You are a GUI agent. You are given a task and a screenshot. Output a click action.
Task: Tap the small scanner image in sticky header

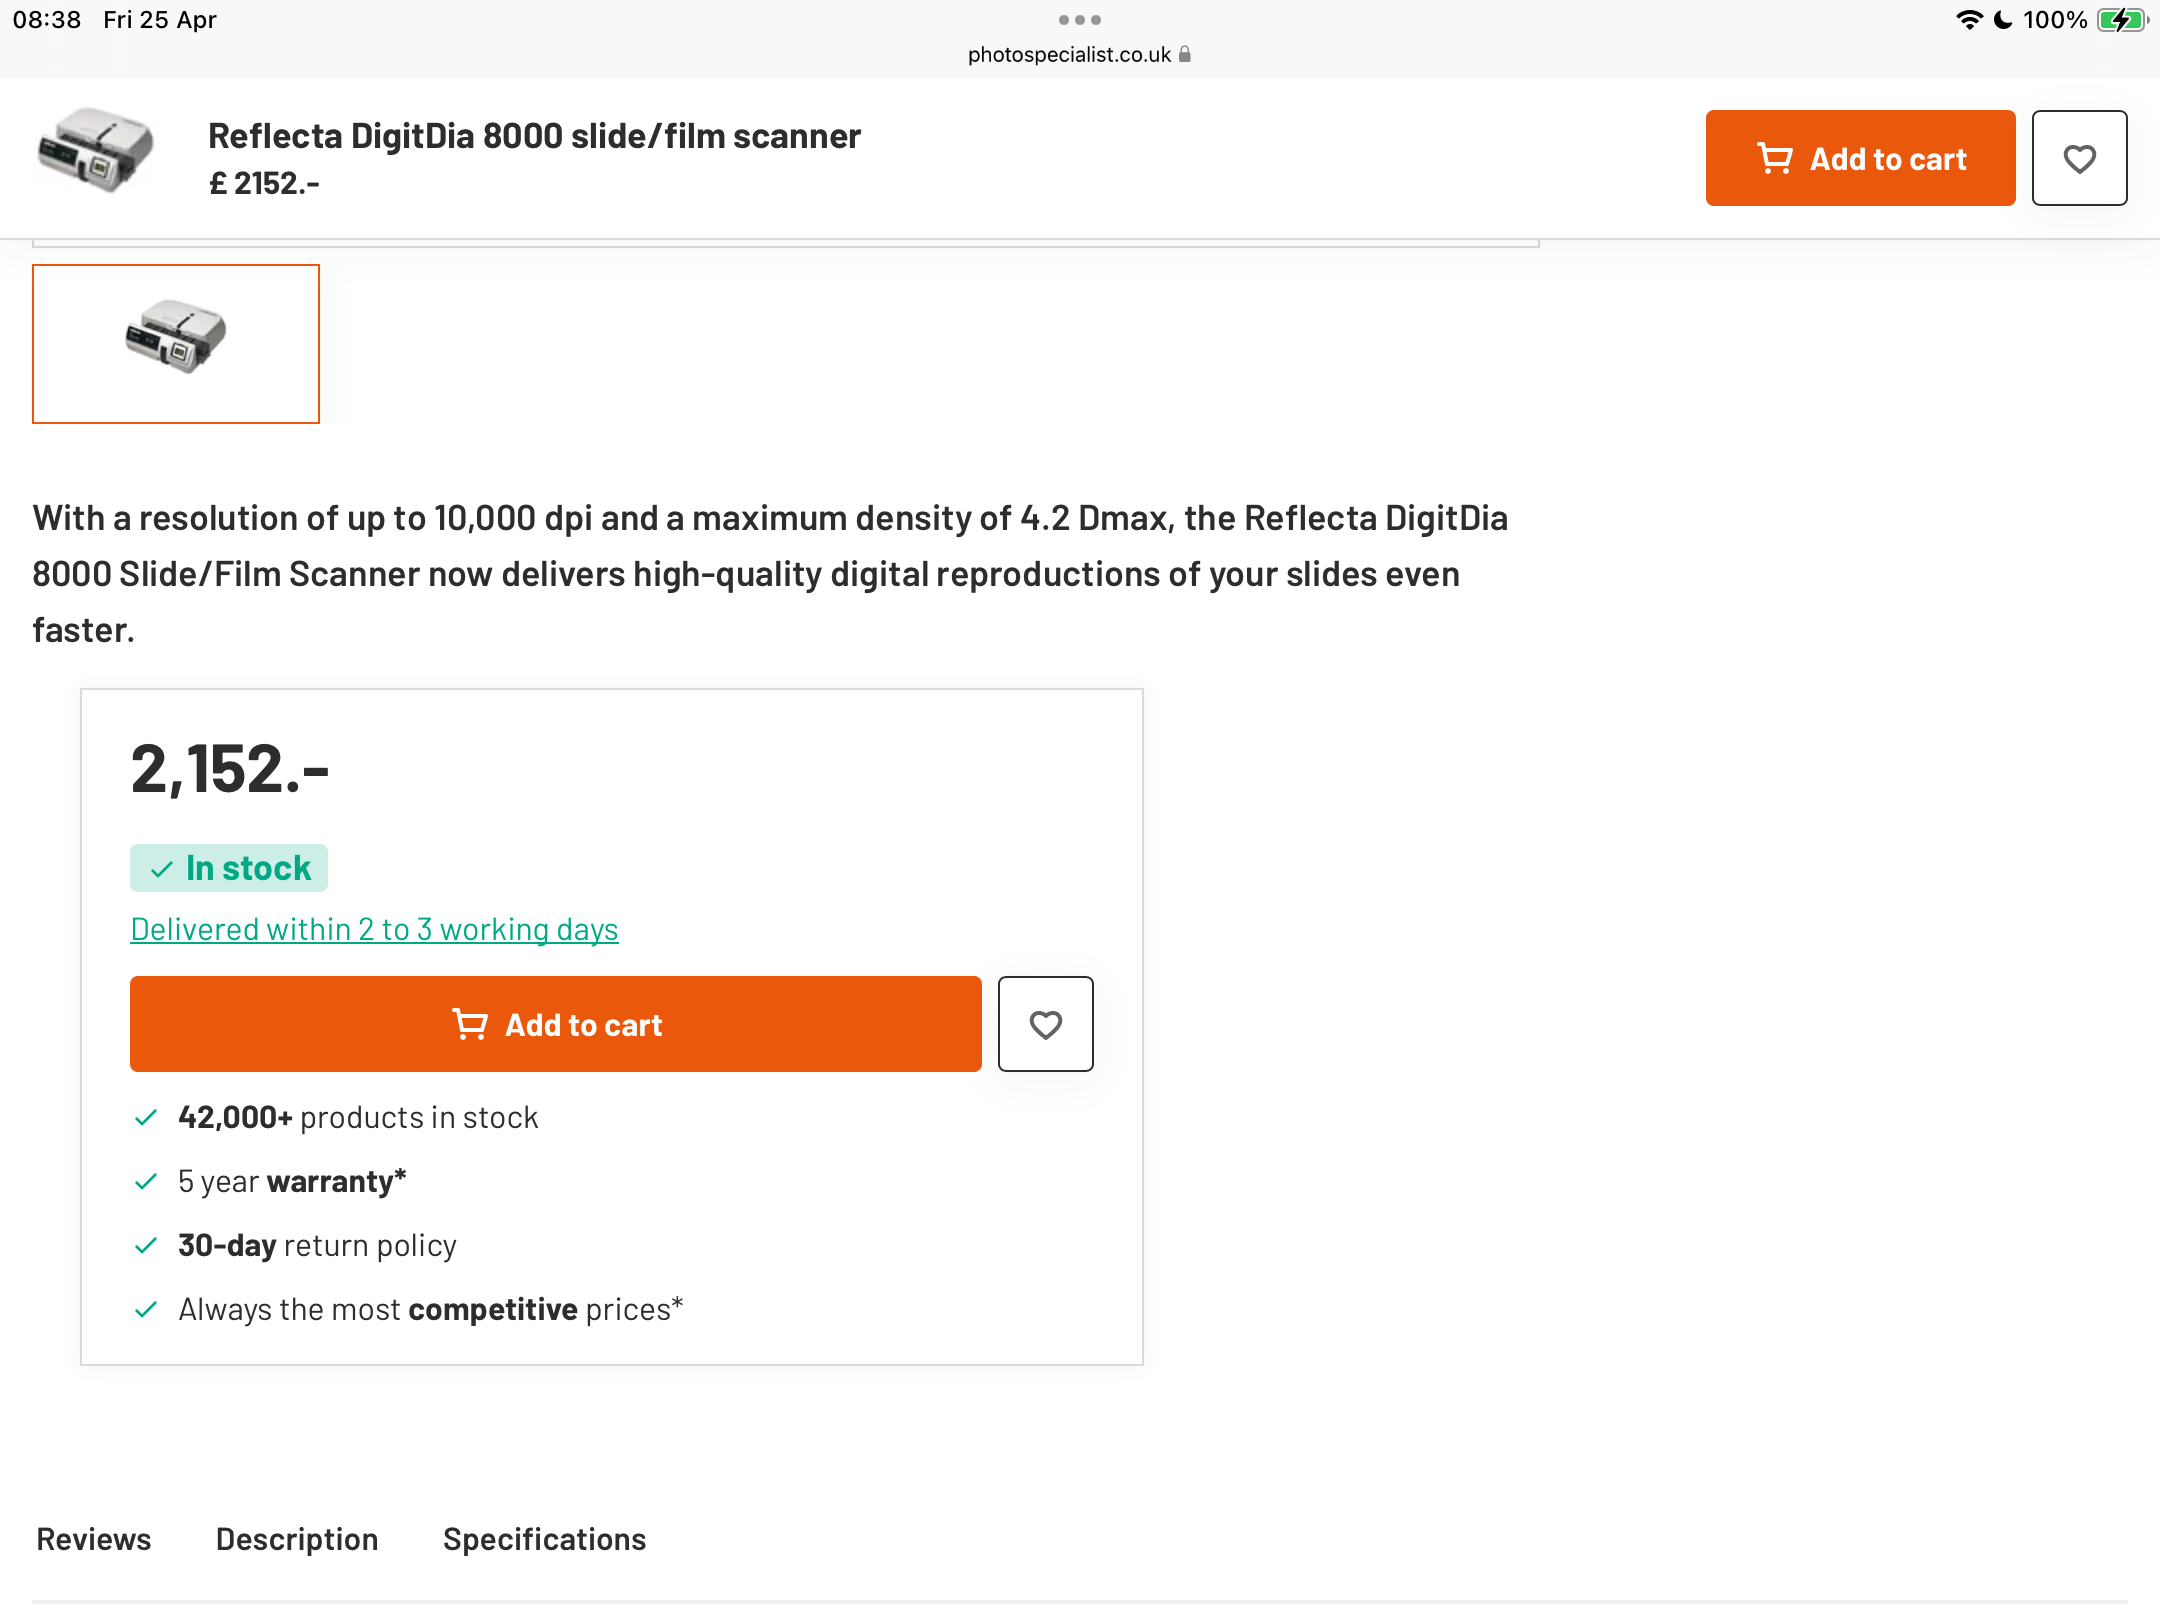[96, 150]
